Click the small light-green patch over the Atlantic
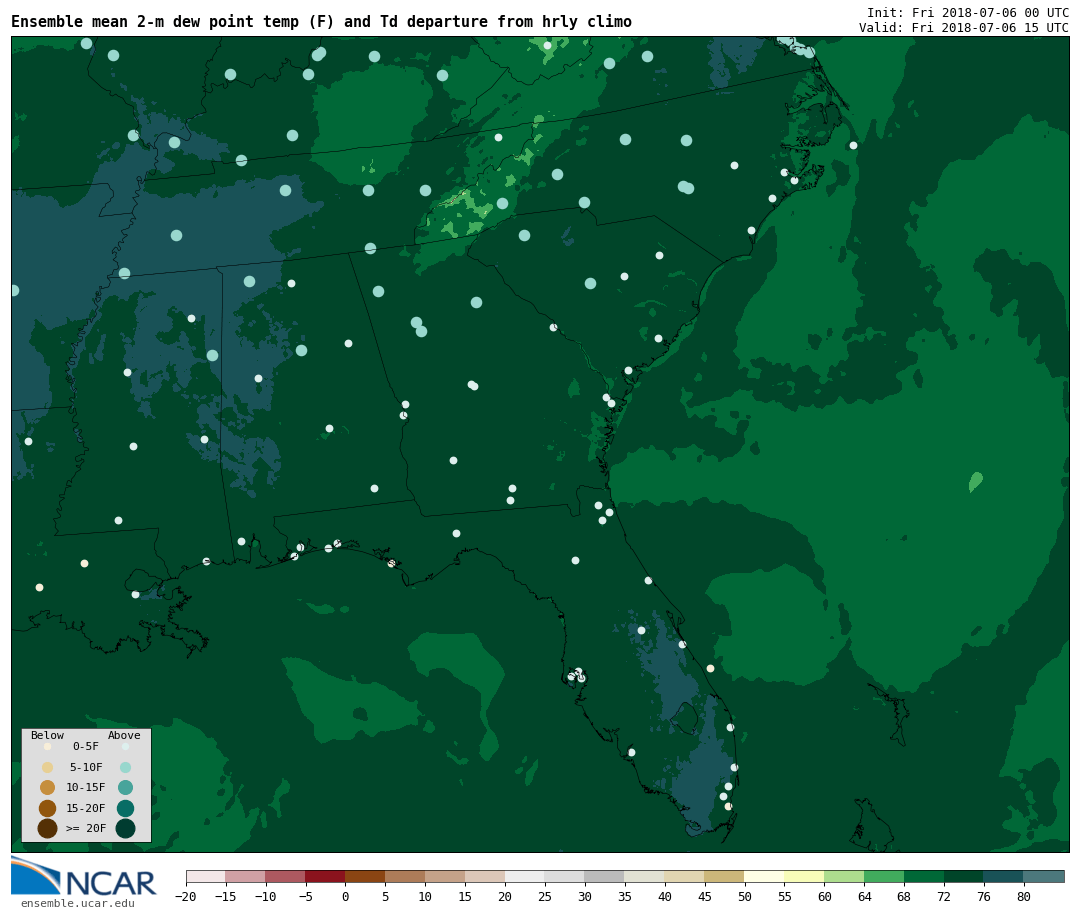 pos(975,481)
